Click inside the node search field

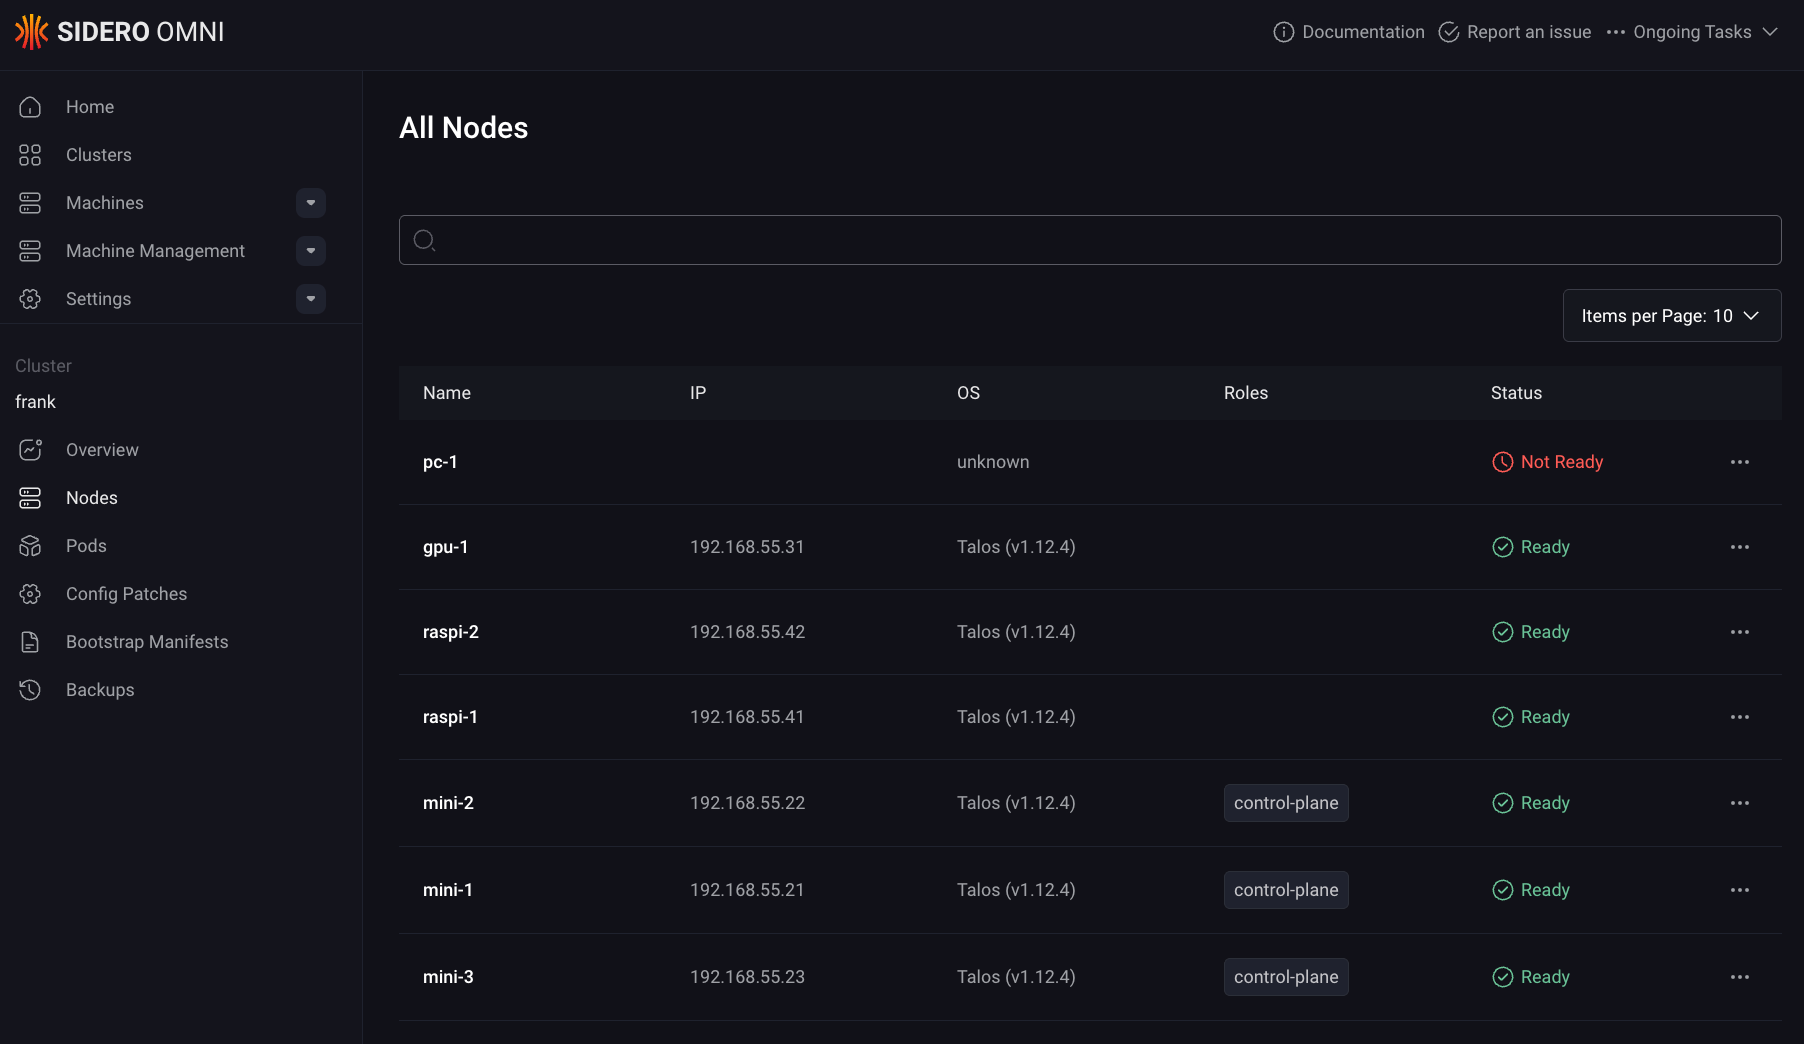pos(1089,240)
